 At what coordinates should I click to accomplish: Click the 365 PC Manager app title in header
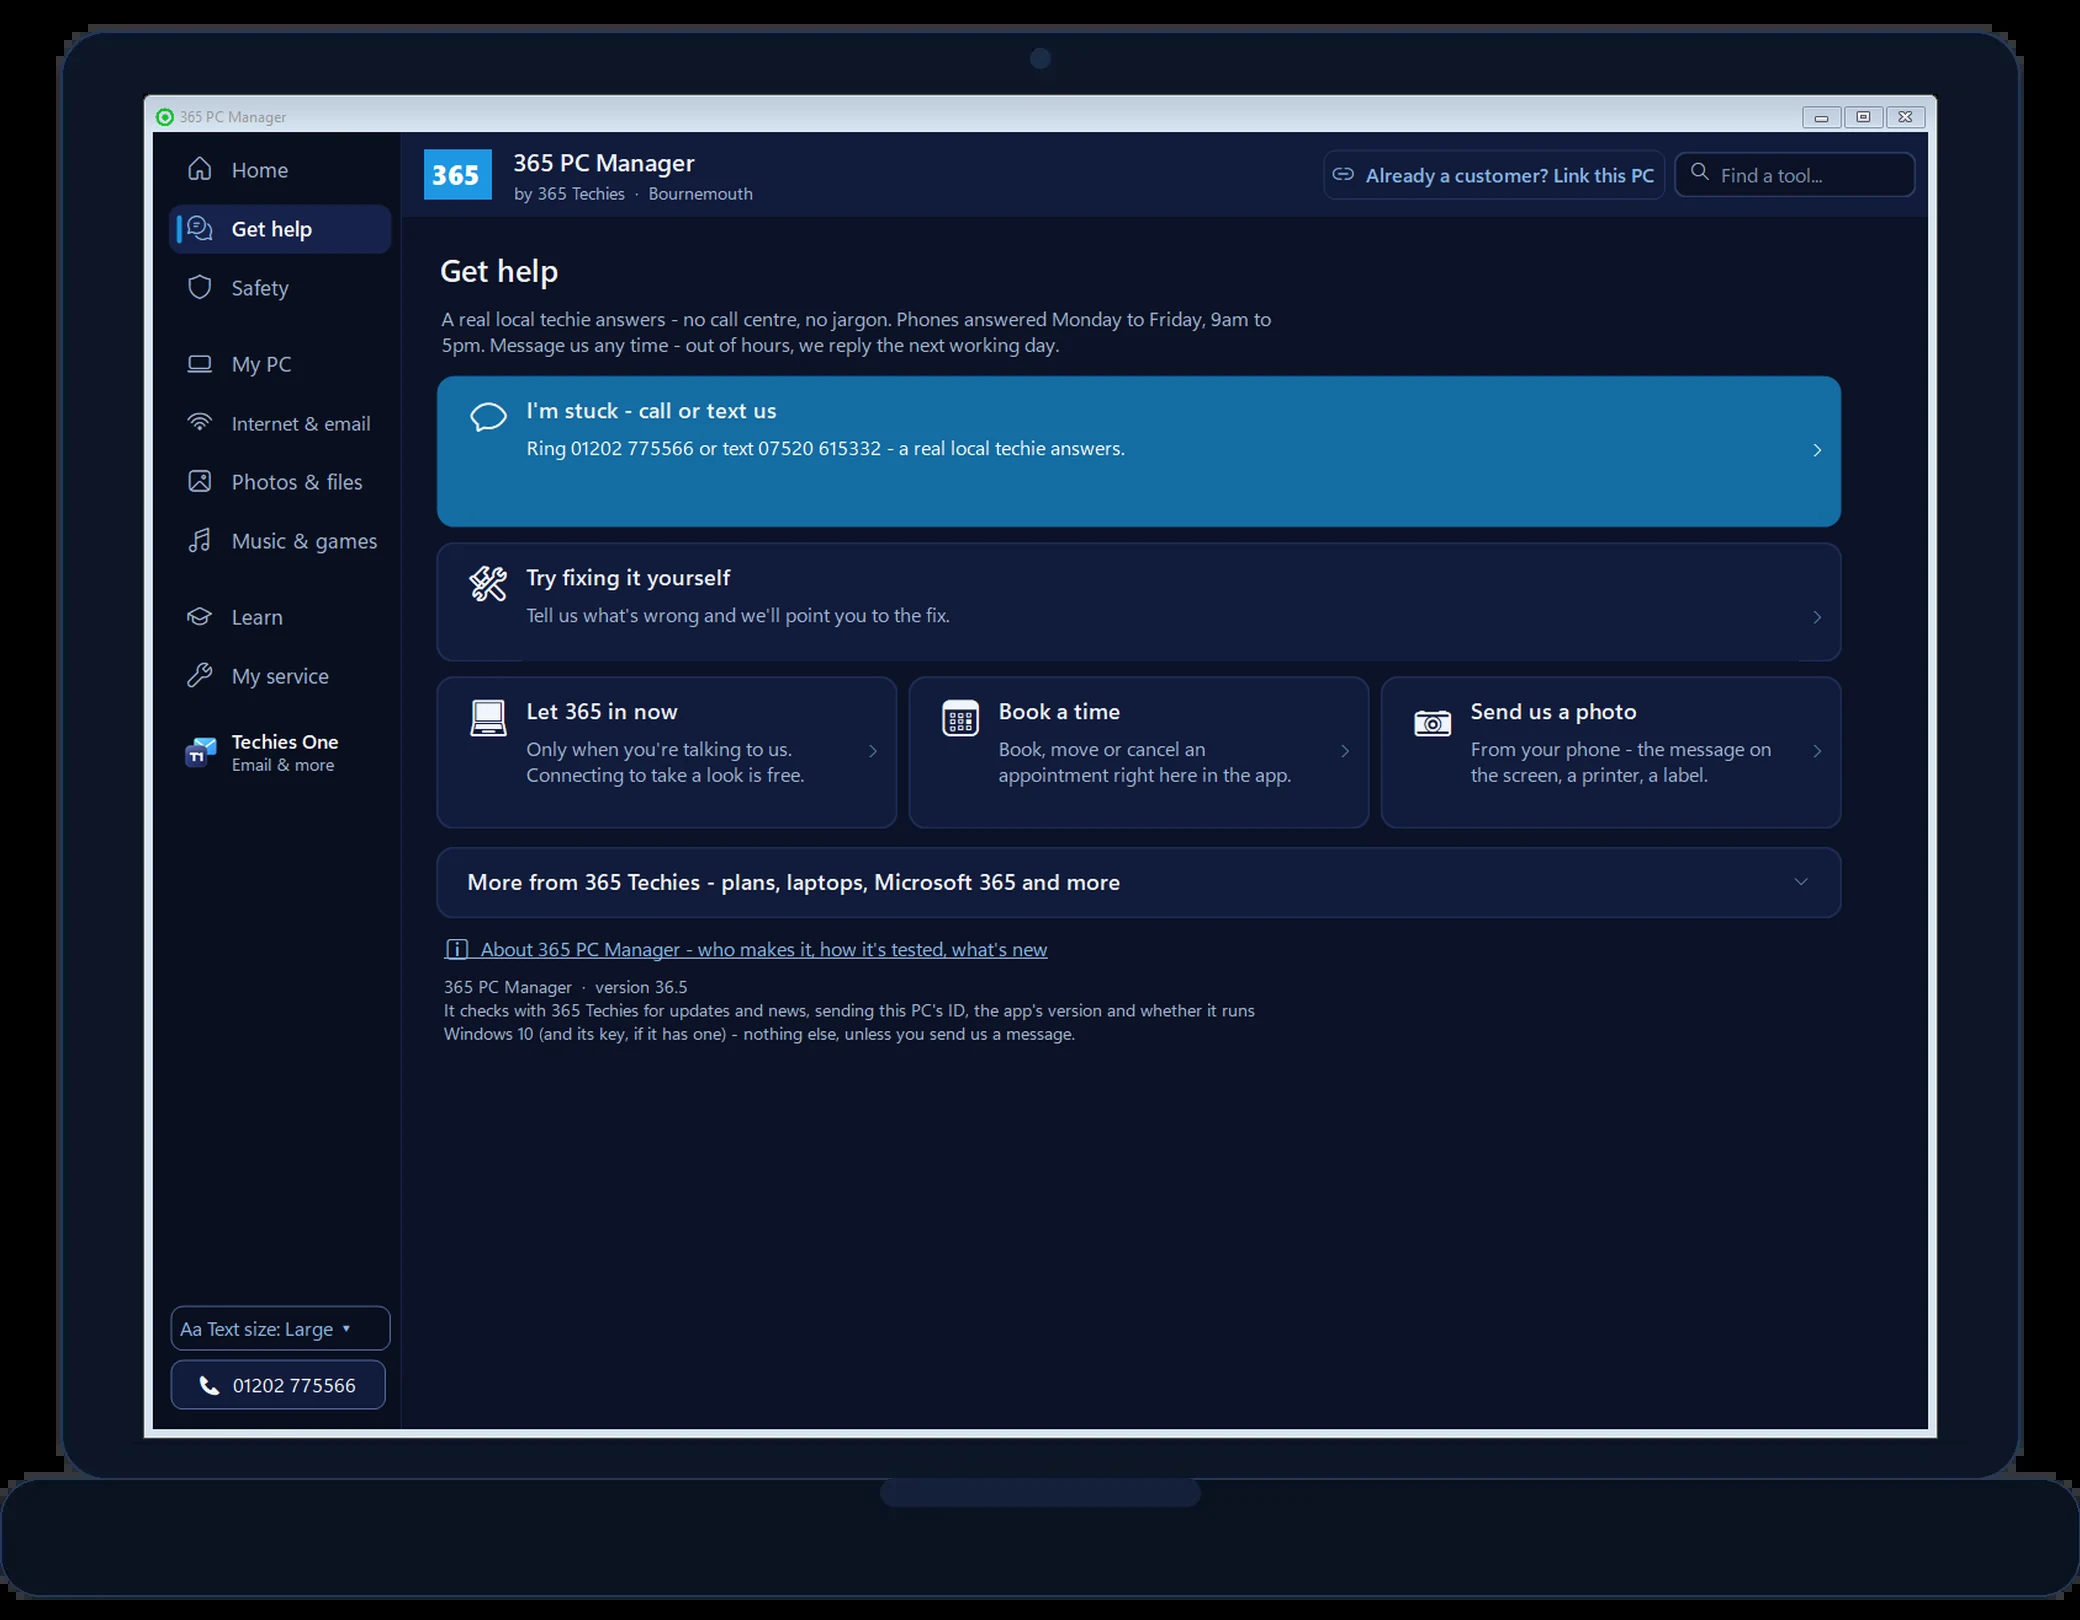604,163
